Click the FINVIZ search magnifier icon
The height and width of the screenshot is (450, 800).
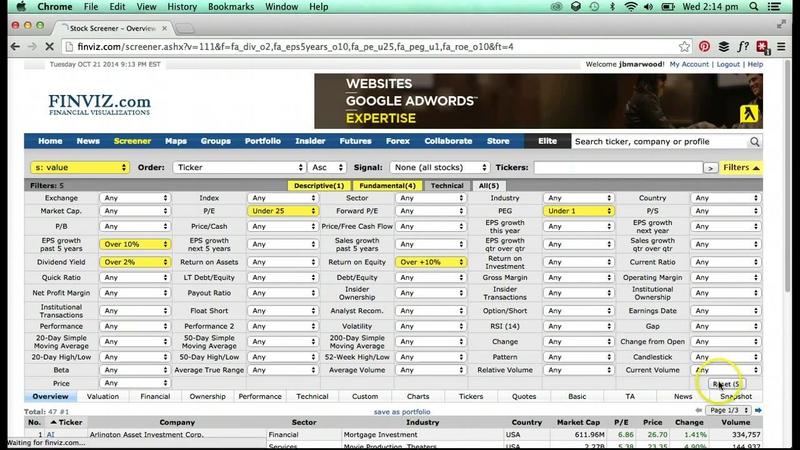point(754,142)
